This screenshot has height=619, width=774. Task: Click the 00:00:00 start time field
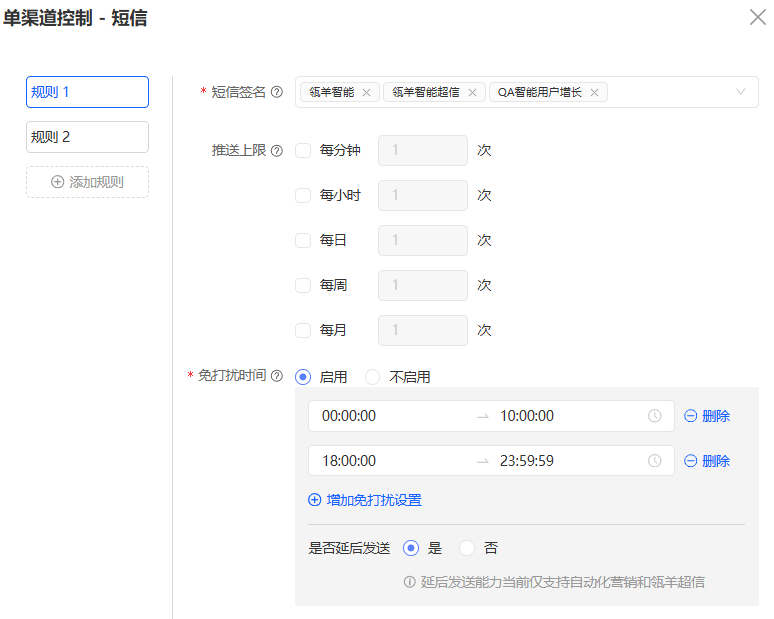pos(349,416)
